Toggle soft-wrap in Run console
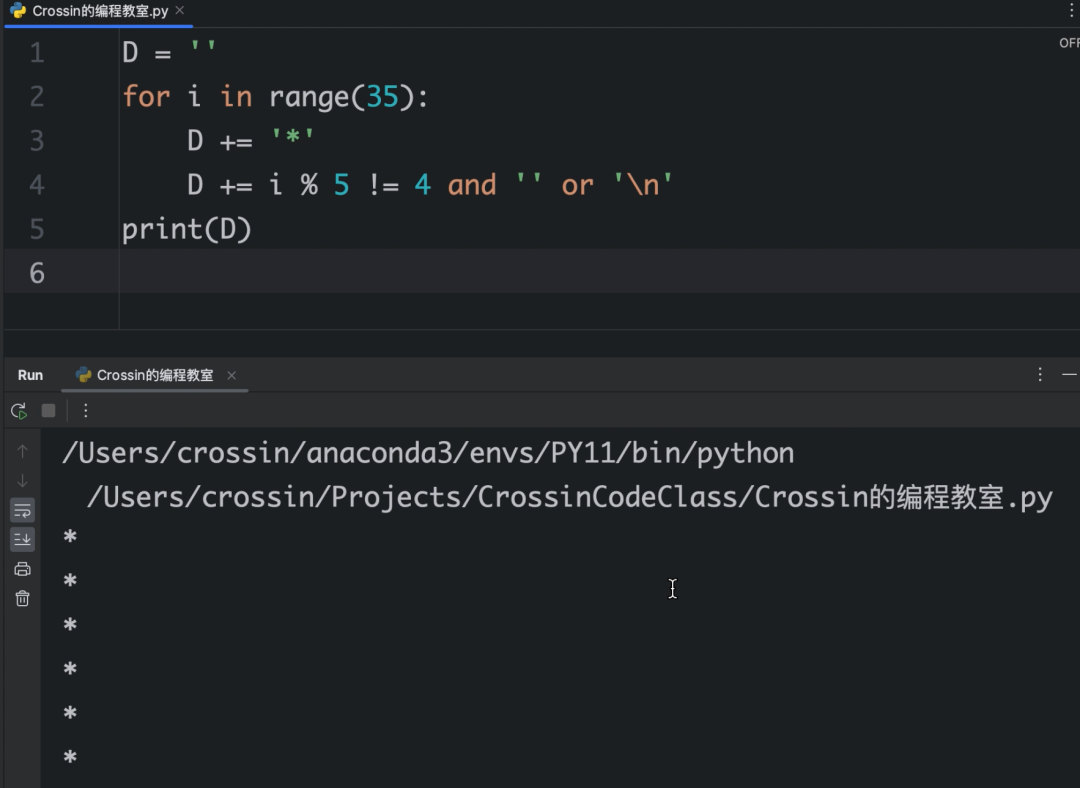1080x788 pixels. point(22,510)
